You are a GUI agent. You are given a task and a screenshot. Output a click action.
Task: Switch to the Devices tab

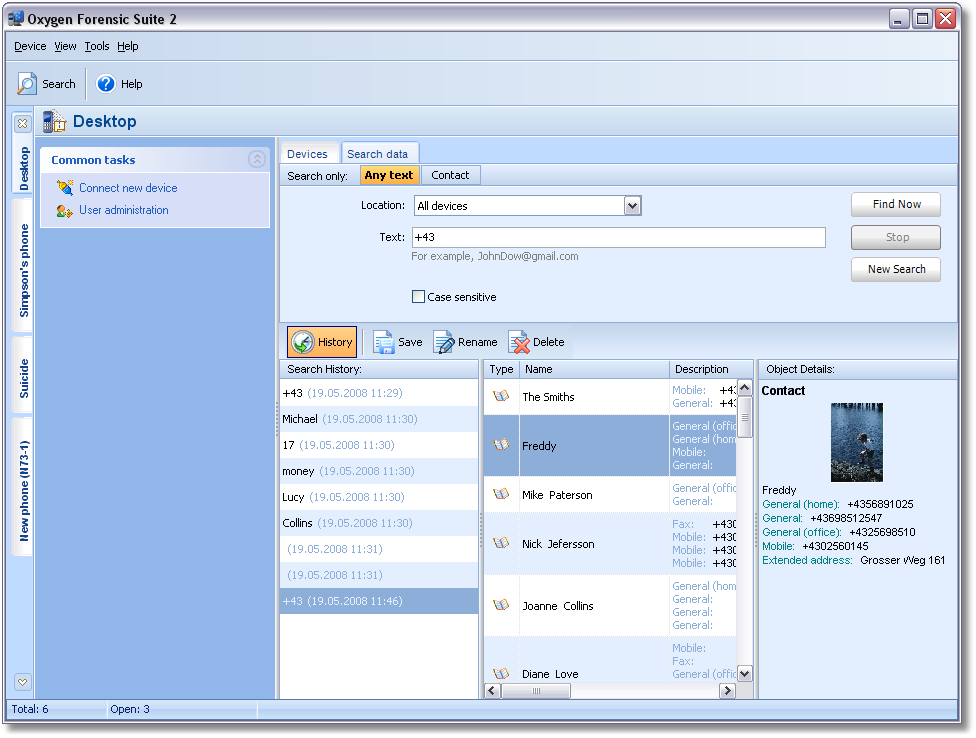coord(307,154)
